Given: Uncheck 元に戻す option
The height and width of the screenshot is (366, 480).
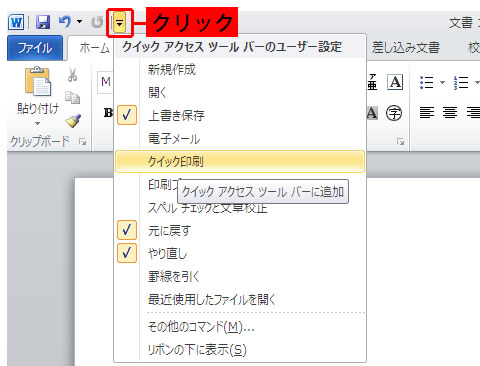Looking at the screenshot, I should pos(240,230).
